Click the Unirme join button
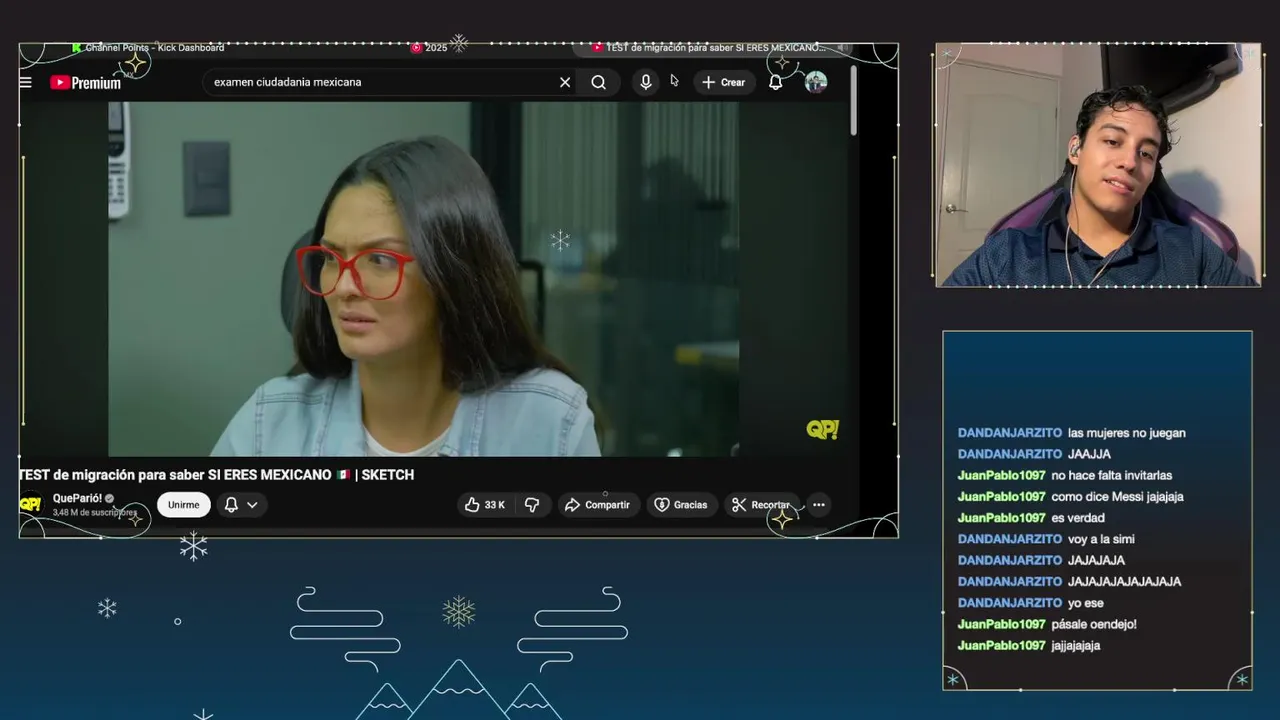Image resolution: width=1280 pixels, height=720 pixels. tap(183, 505)
